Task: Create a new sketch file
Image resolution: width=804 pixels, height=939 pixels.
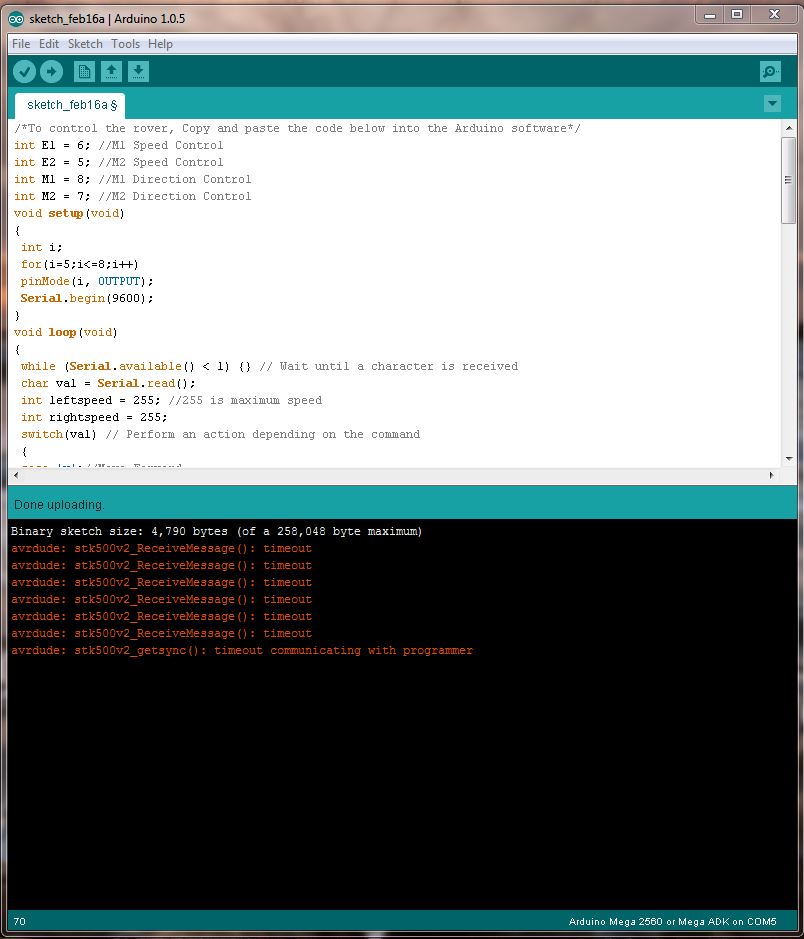Action: click(84, 72)
